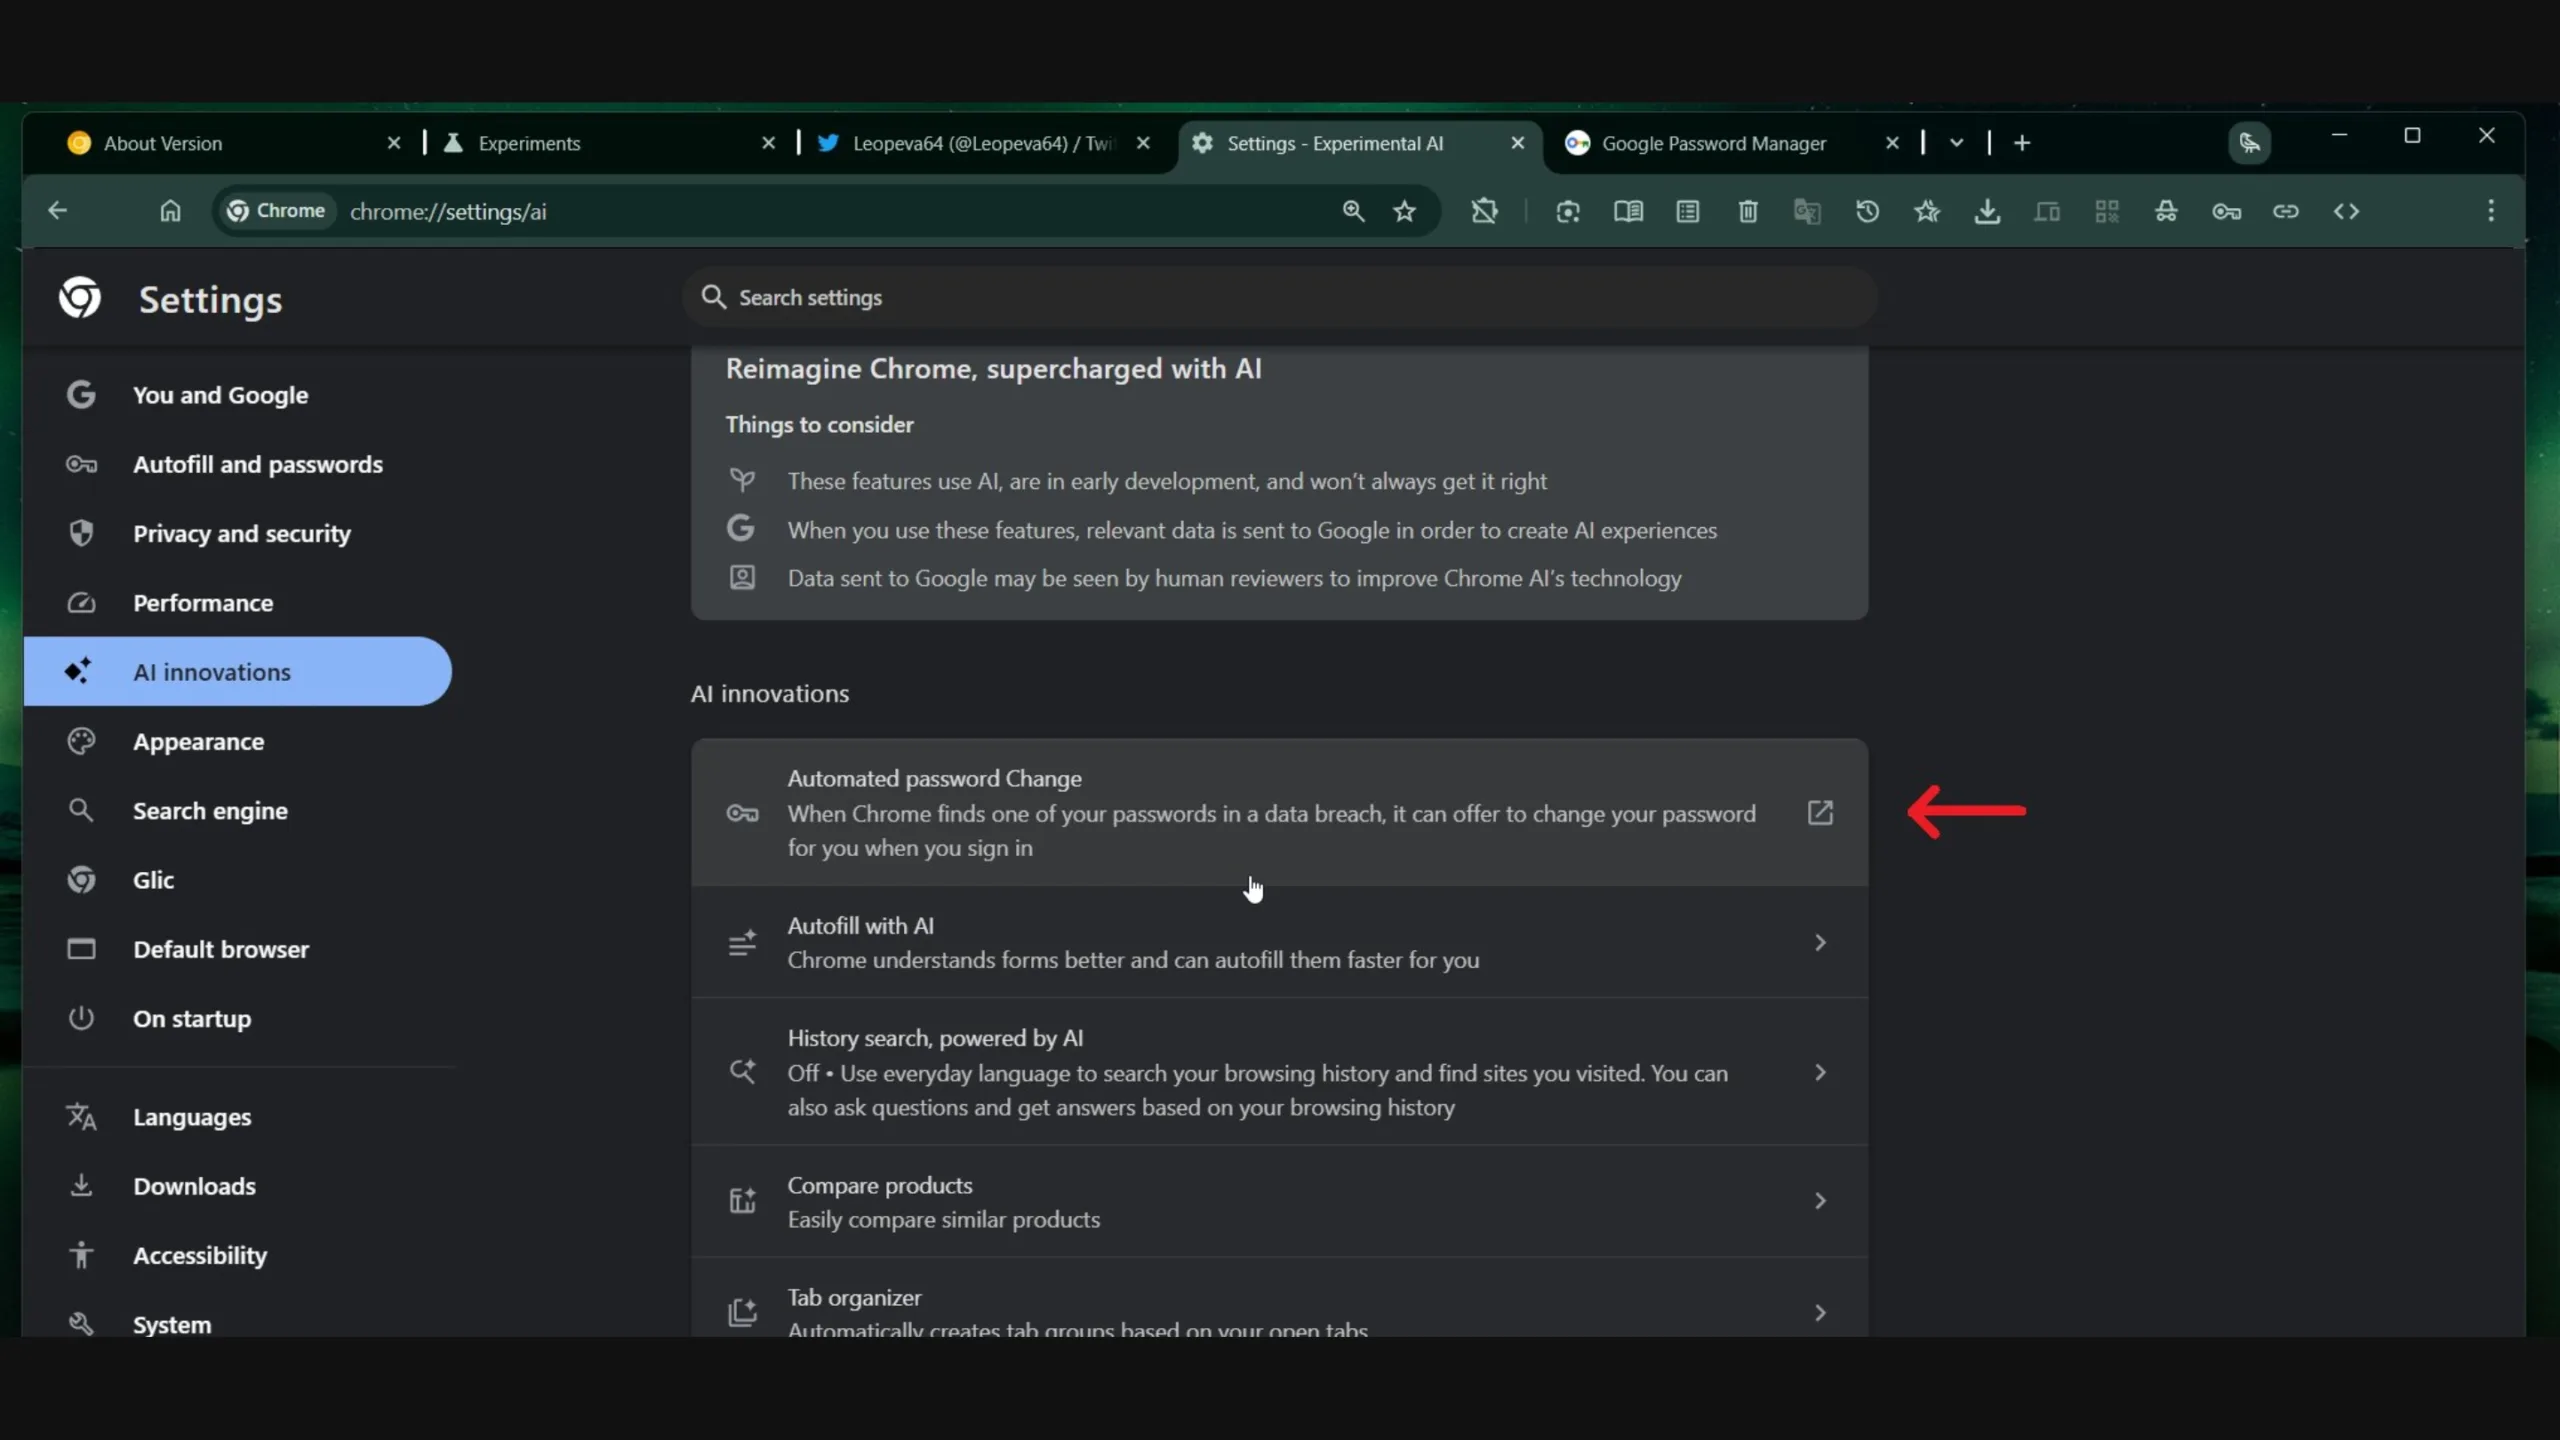Open Privacy and security settings
Viewport: 2560px width, 1440px height.
[238, 533]
